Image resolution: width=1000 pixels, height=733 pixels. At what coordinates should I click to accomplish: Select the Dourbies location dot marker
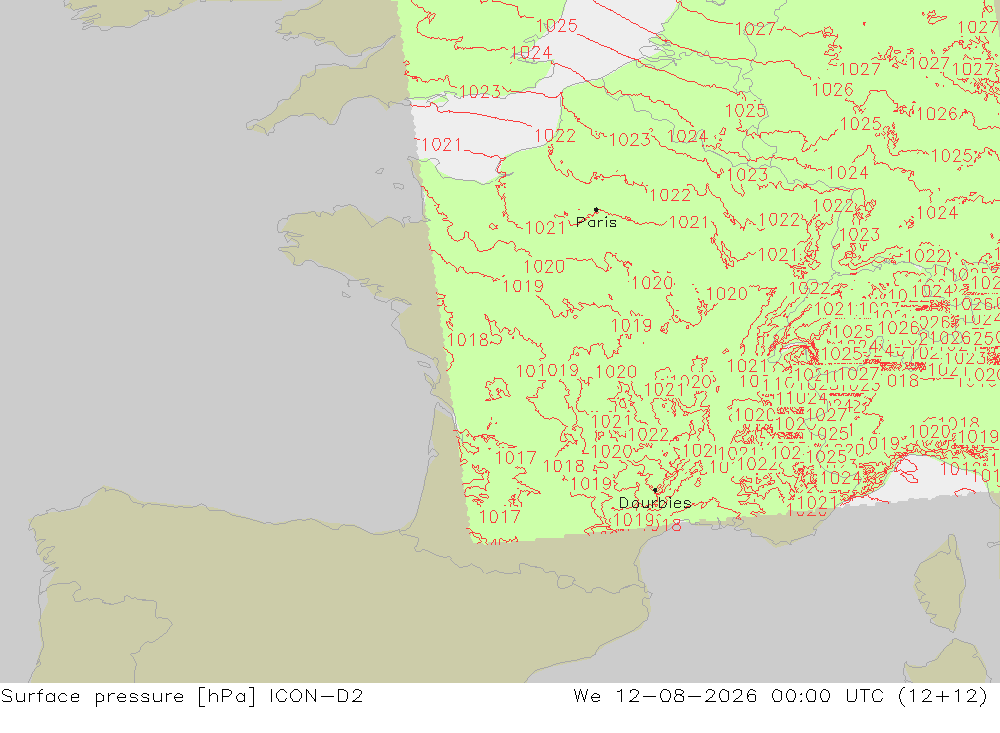tap(655, 490)
